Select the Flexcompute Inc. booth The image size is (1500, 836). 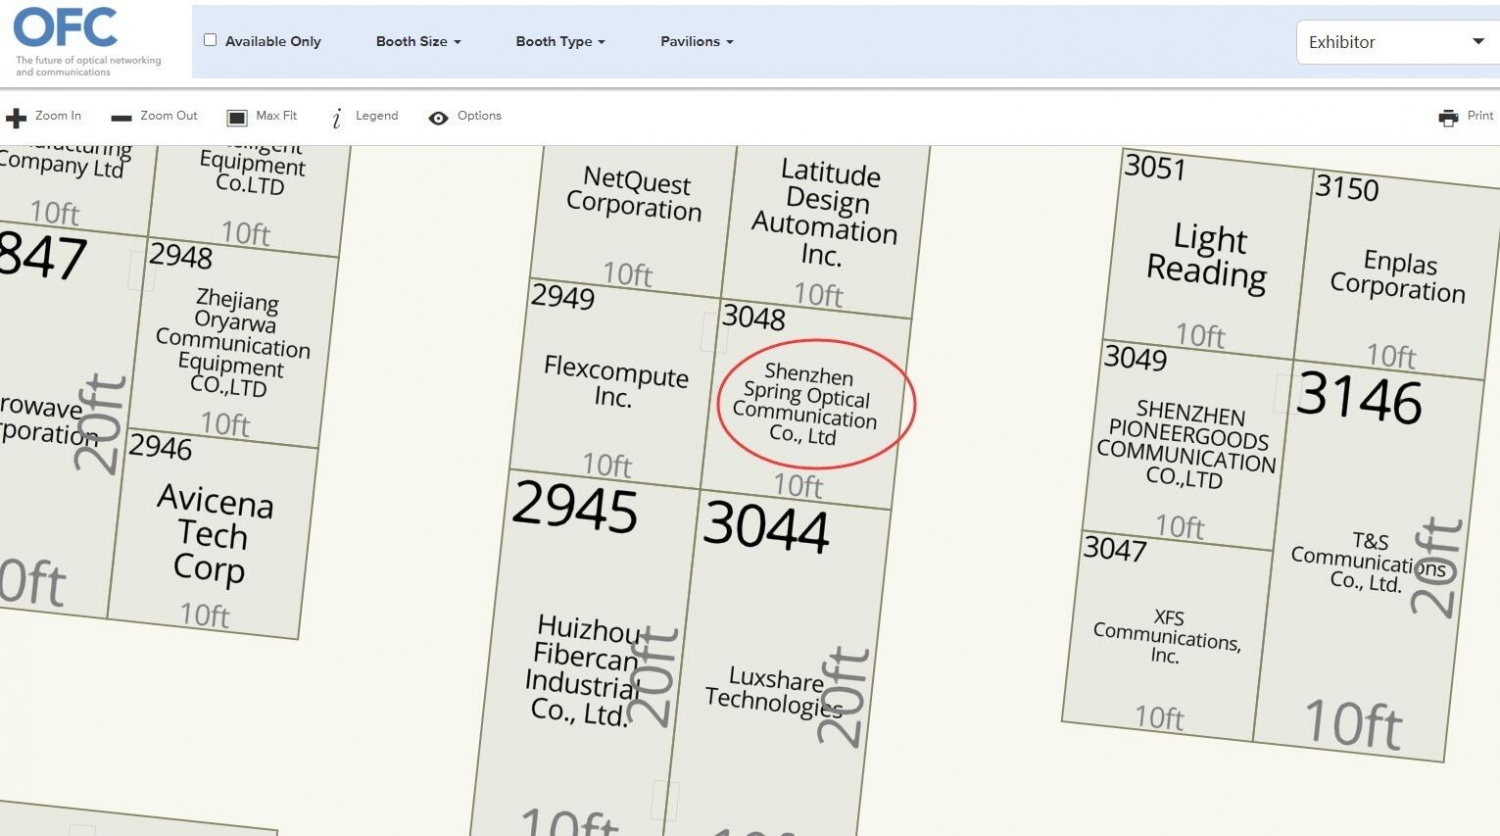(x=615, y=382)
